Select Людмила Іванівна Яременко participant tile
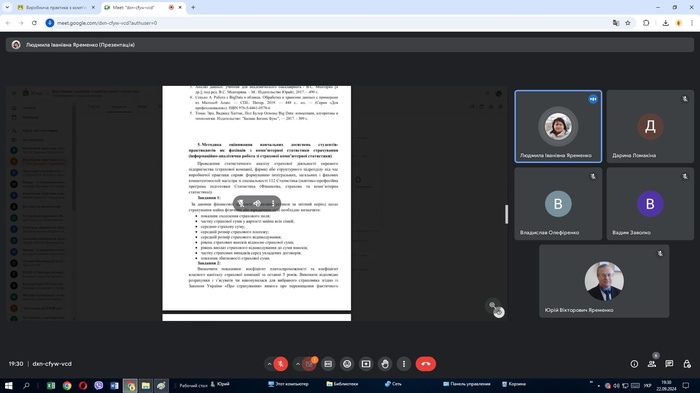Screen dimensions: 700x393 click(x=558, y=126)
